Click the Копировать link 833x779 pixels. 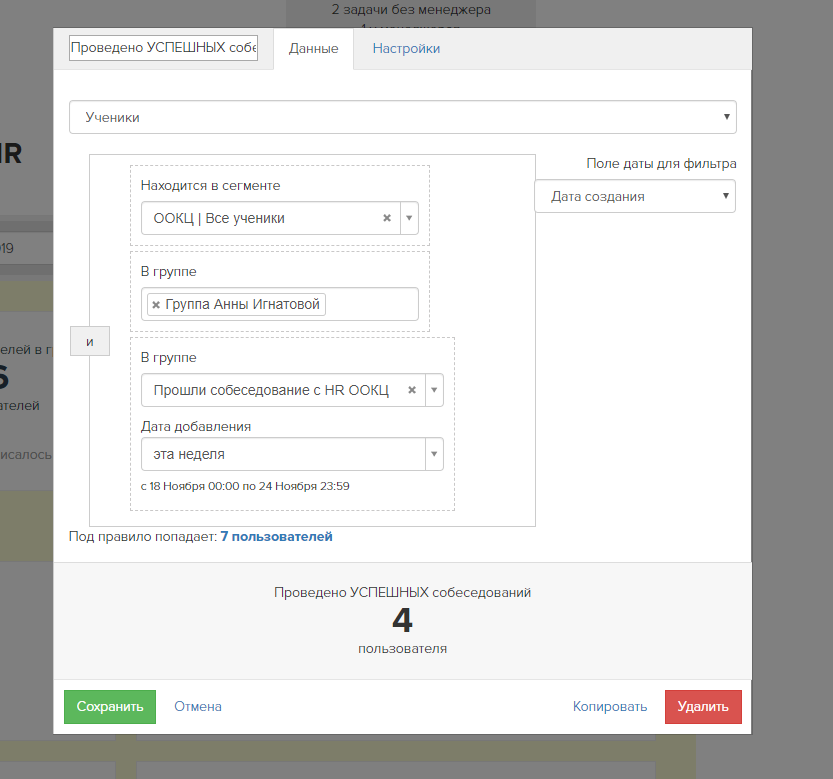(x=610, y=707)
